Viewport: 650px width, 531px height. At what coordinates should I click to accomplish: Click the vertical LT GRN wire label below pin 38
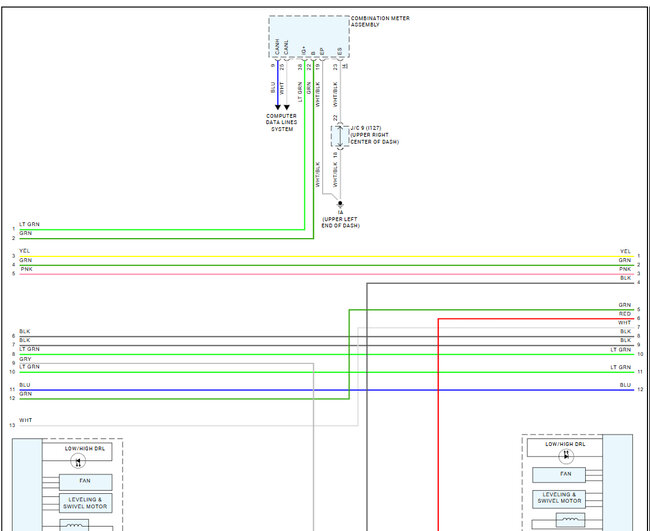point(300,92)
